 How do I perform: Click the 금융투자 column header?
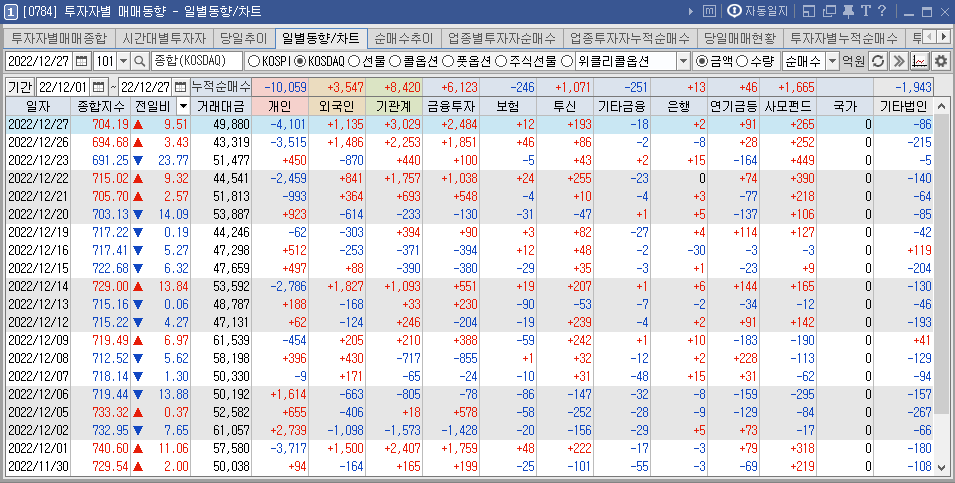(451, 106)
